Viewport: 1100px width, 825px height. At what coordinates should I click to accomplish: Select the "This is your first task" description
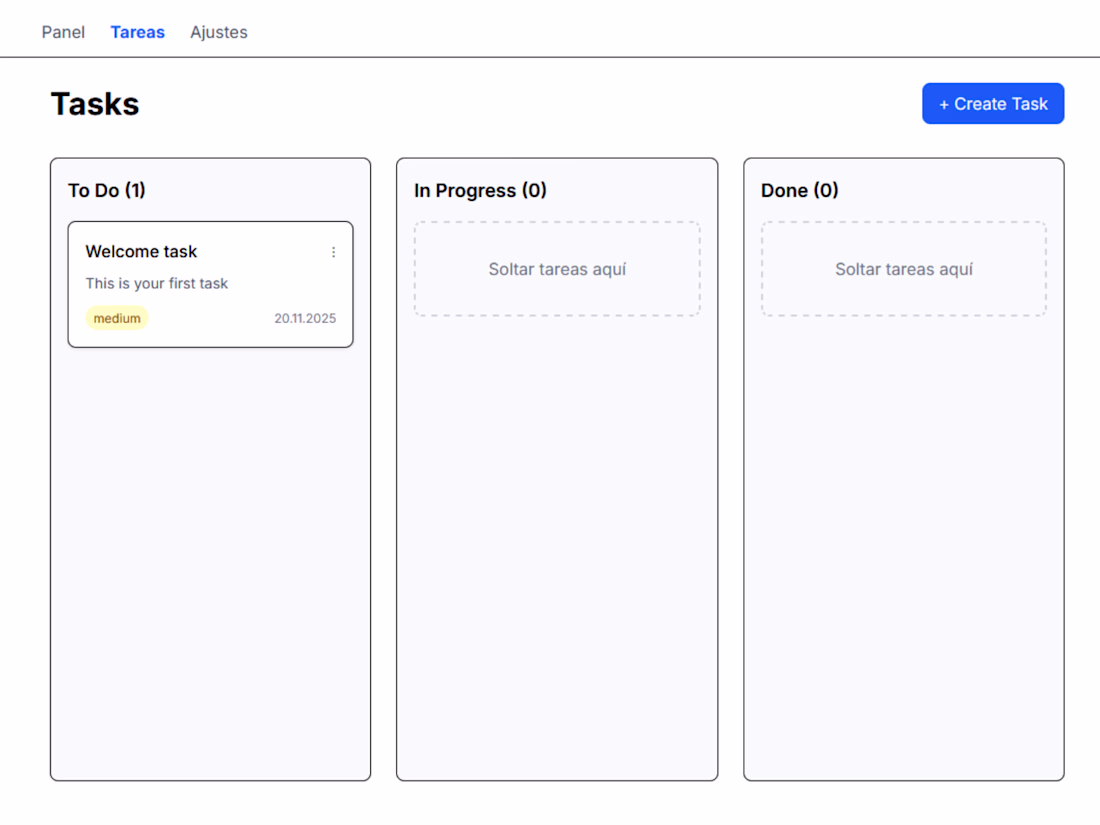[x=157, y=284]
